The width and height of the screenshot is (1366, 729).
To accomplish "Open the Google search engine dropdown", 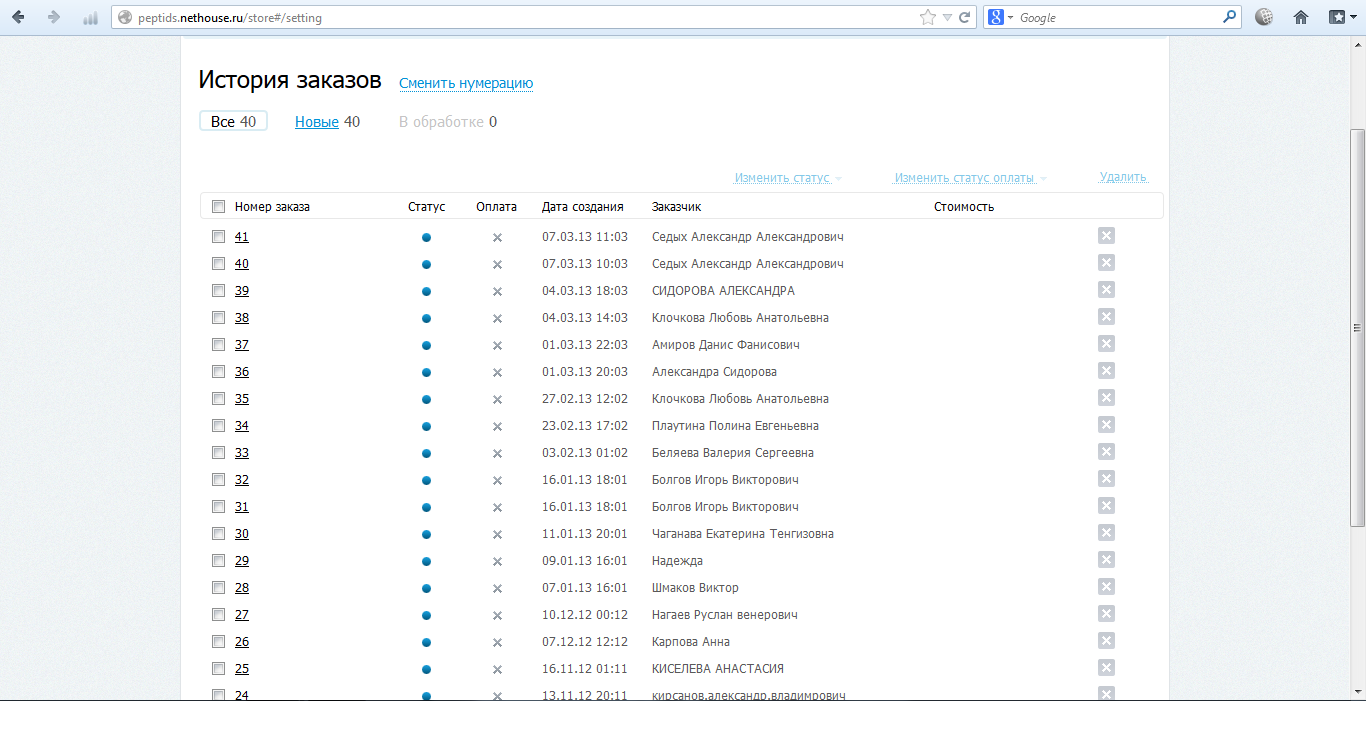I will click(1000, 17).
